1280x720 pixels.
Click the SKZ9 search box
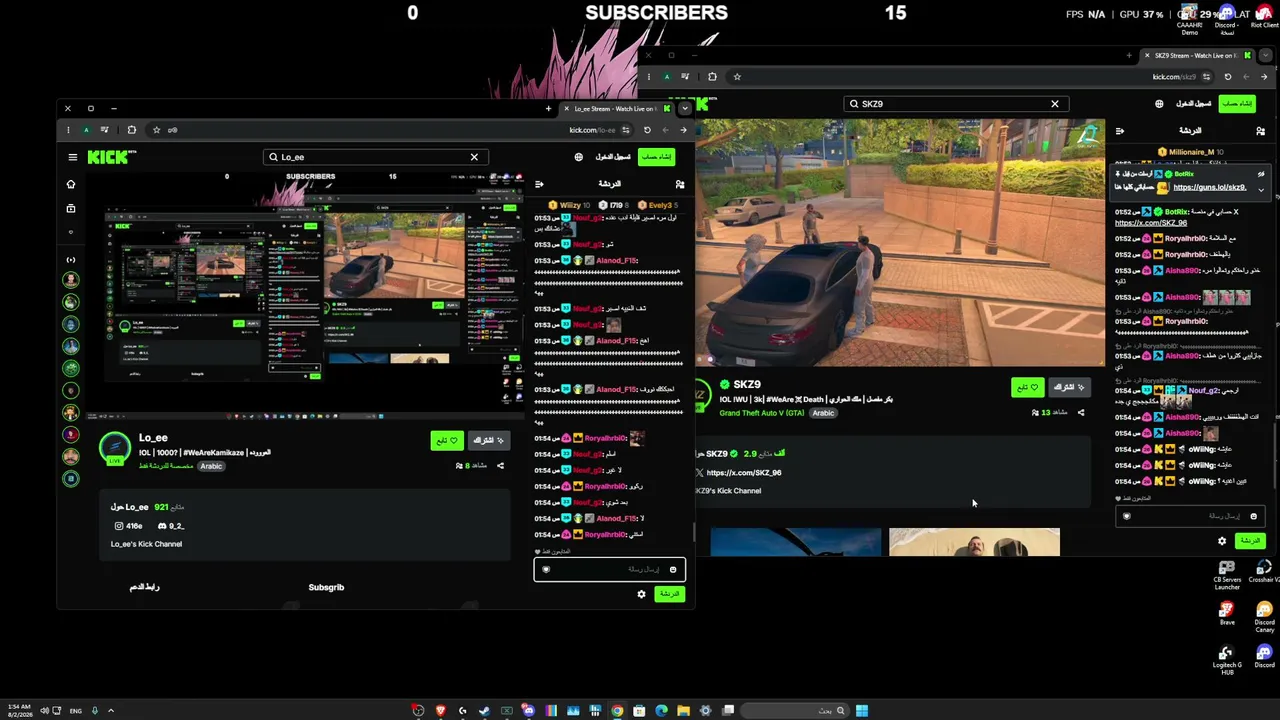[955, 104]
